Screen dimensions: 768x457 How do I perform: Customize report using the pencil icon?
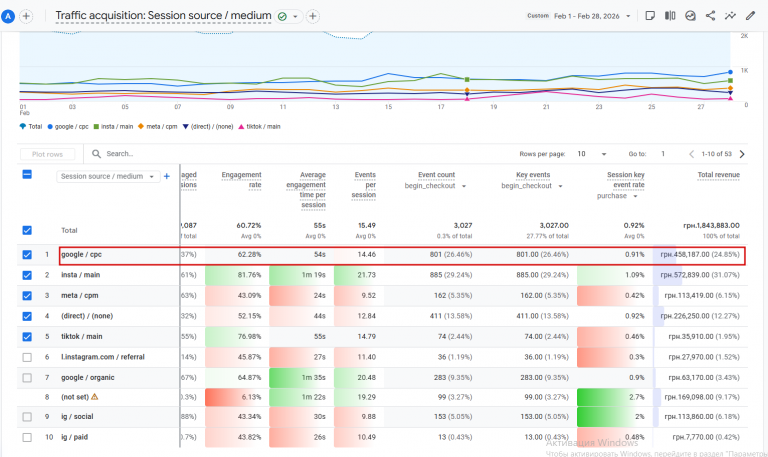click(x=750, y=16)
